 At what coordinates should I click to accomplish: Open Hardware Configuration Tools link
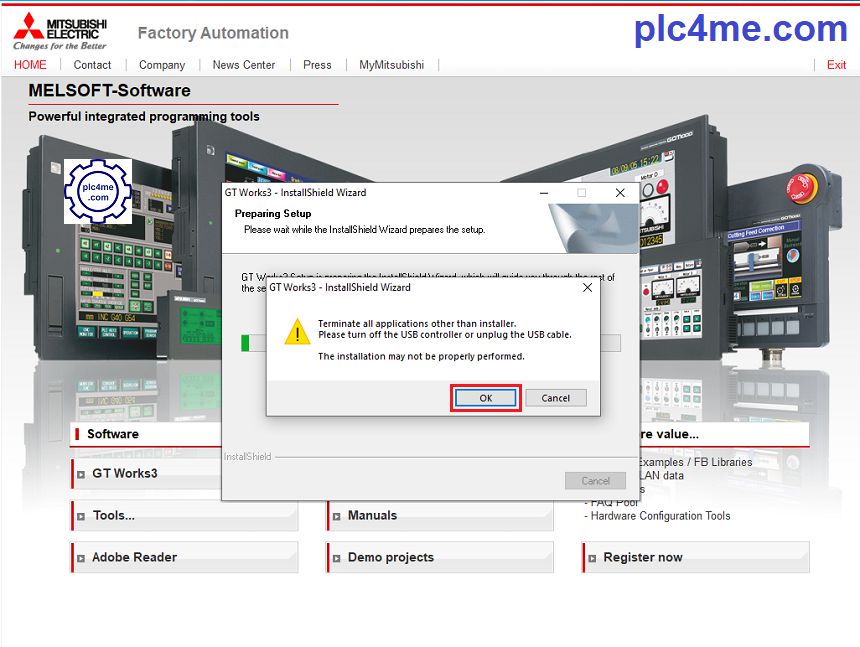tap(660, 516)
